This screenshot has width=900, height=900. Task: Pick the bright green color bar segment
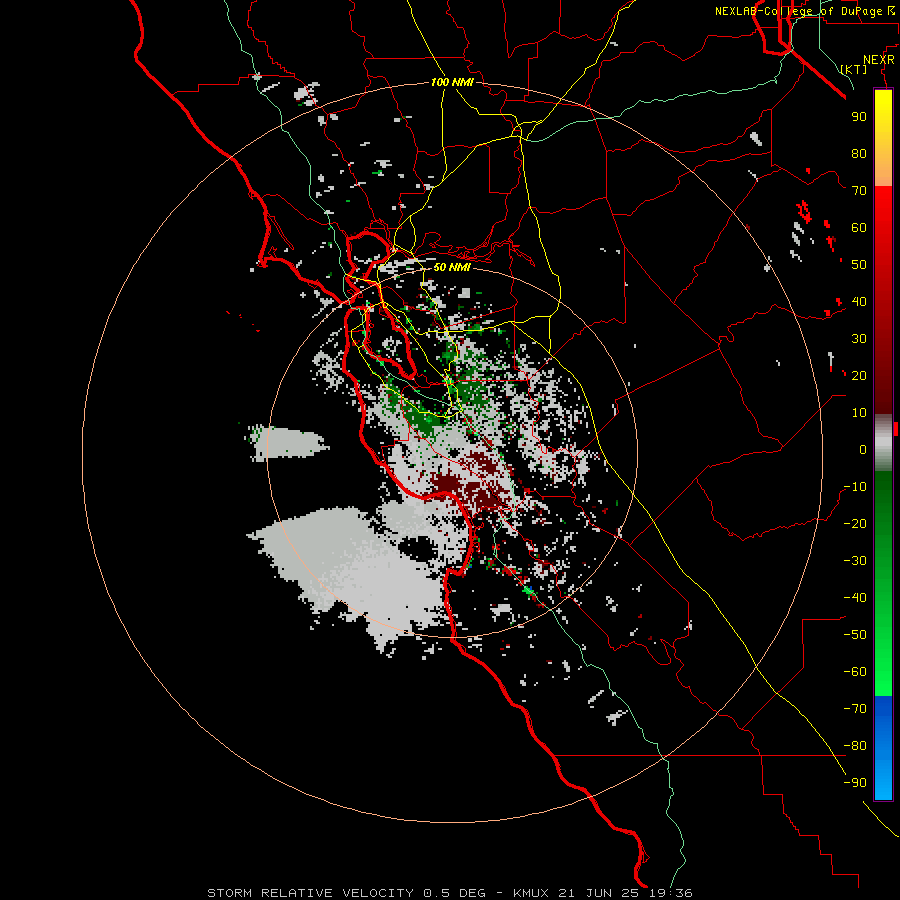(x=883, y=654)
